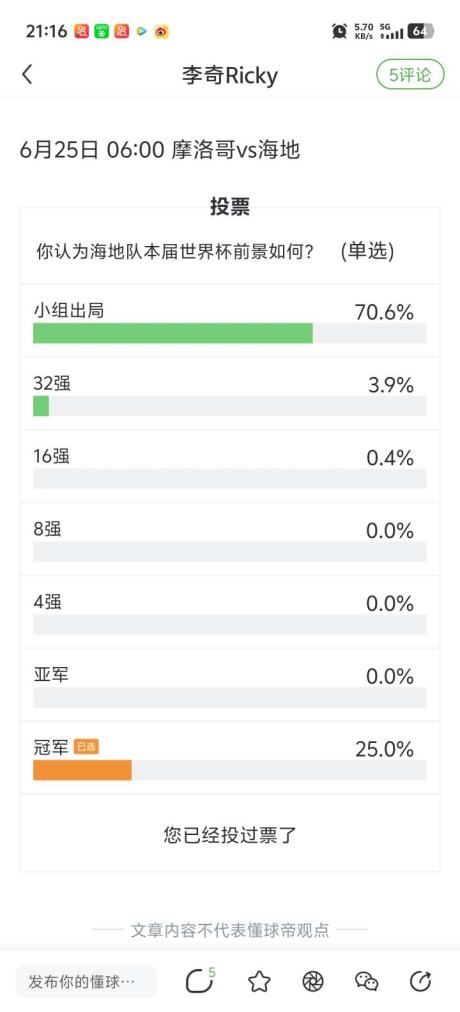Select the 16强 poll option
The height and width of the screenshot is (1012, 460).
click(230, 467)
